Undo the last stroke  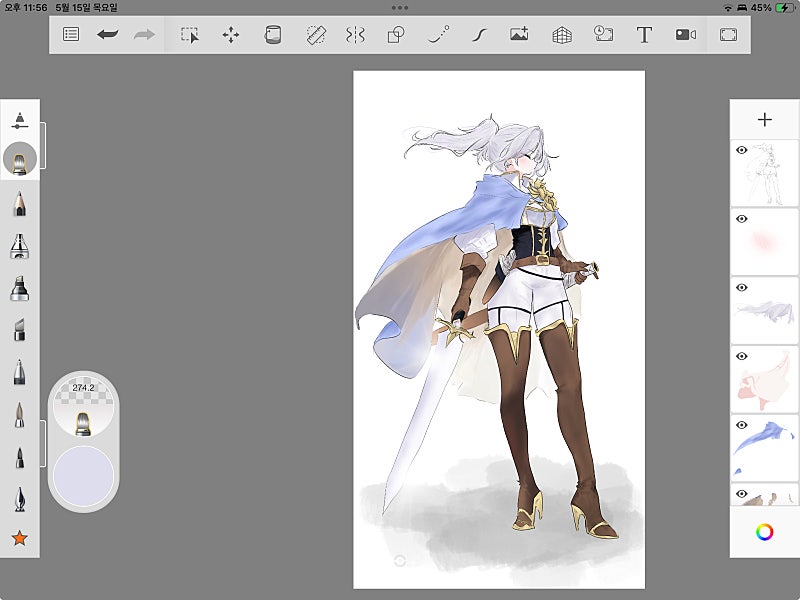107,34
